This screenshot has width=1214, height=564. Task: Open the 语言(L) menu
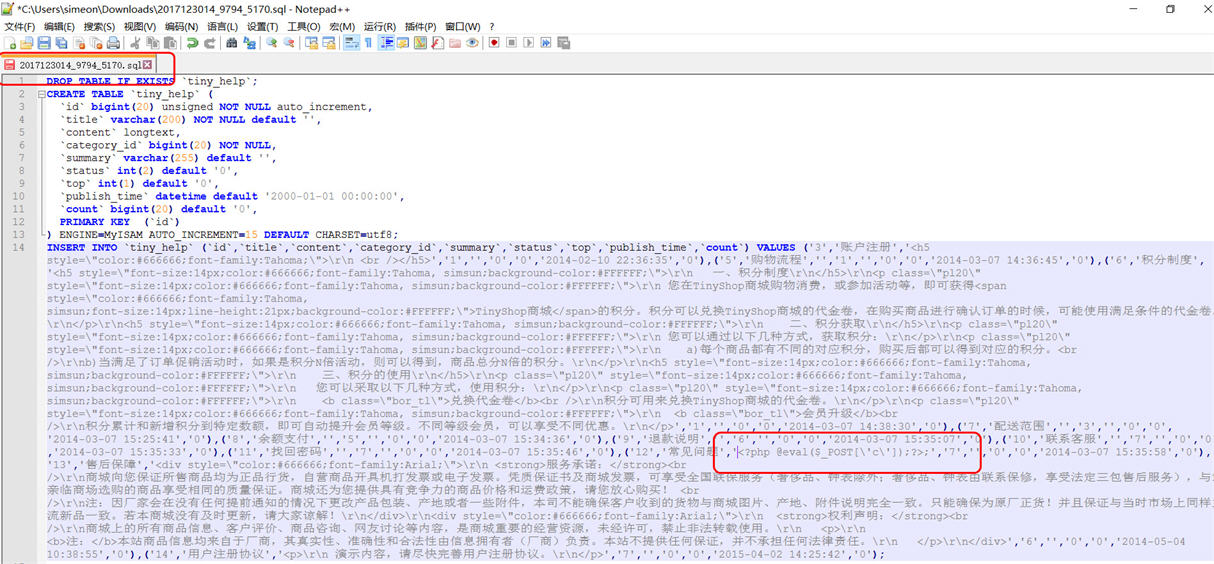point(222,26)
